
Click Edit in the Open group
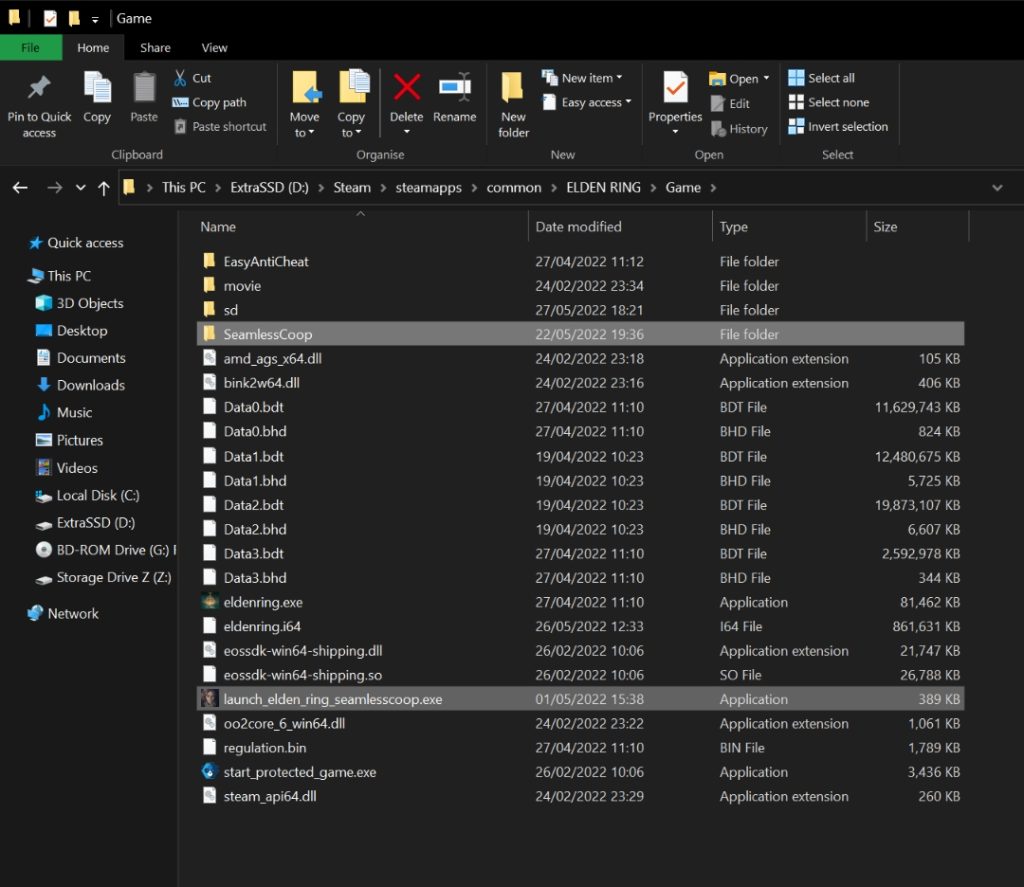coord(730,104)
